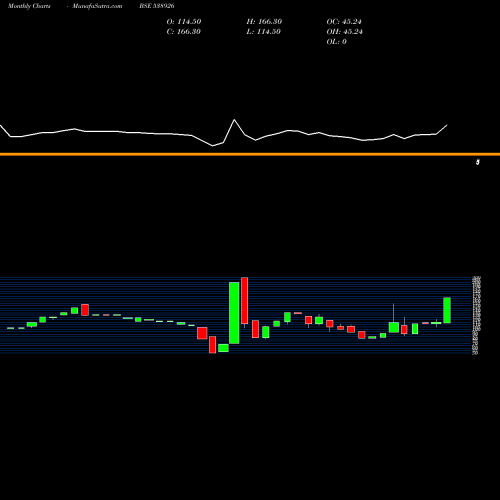
Task: Click the 'OC: 45.24' reading
Action: coord(344,22)
